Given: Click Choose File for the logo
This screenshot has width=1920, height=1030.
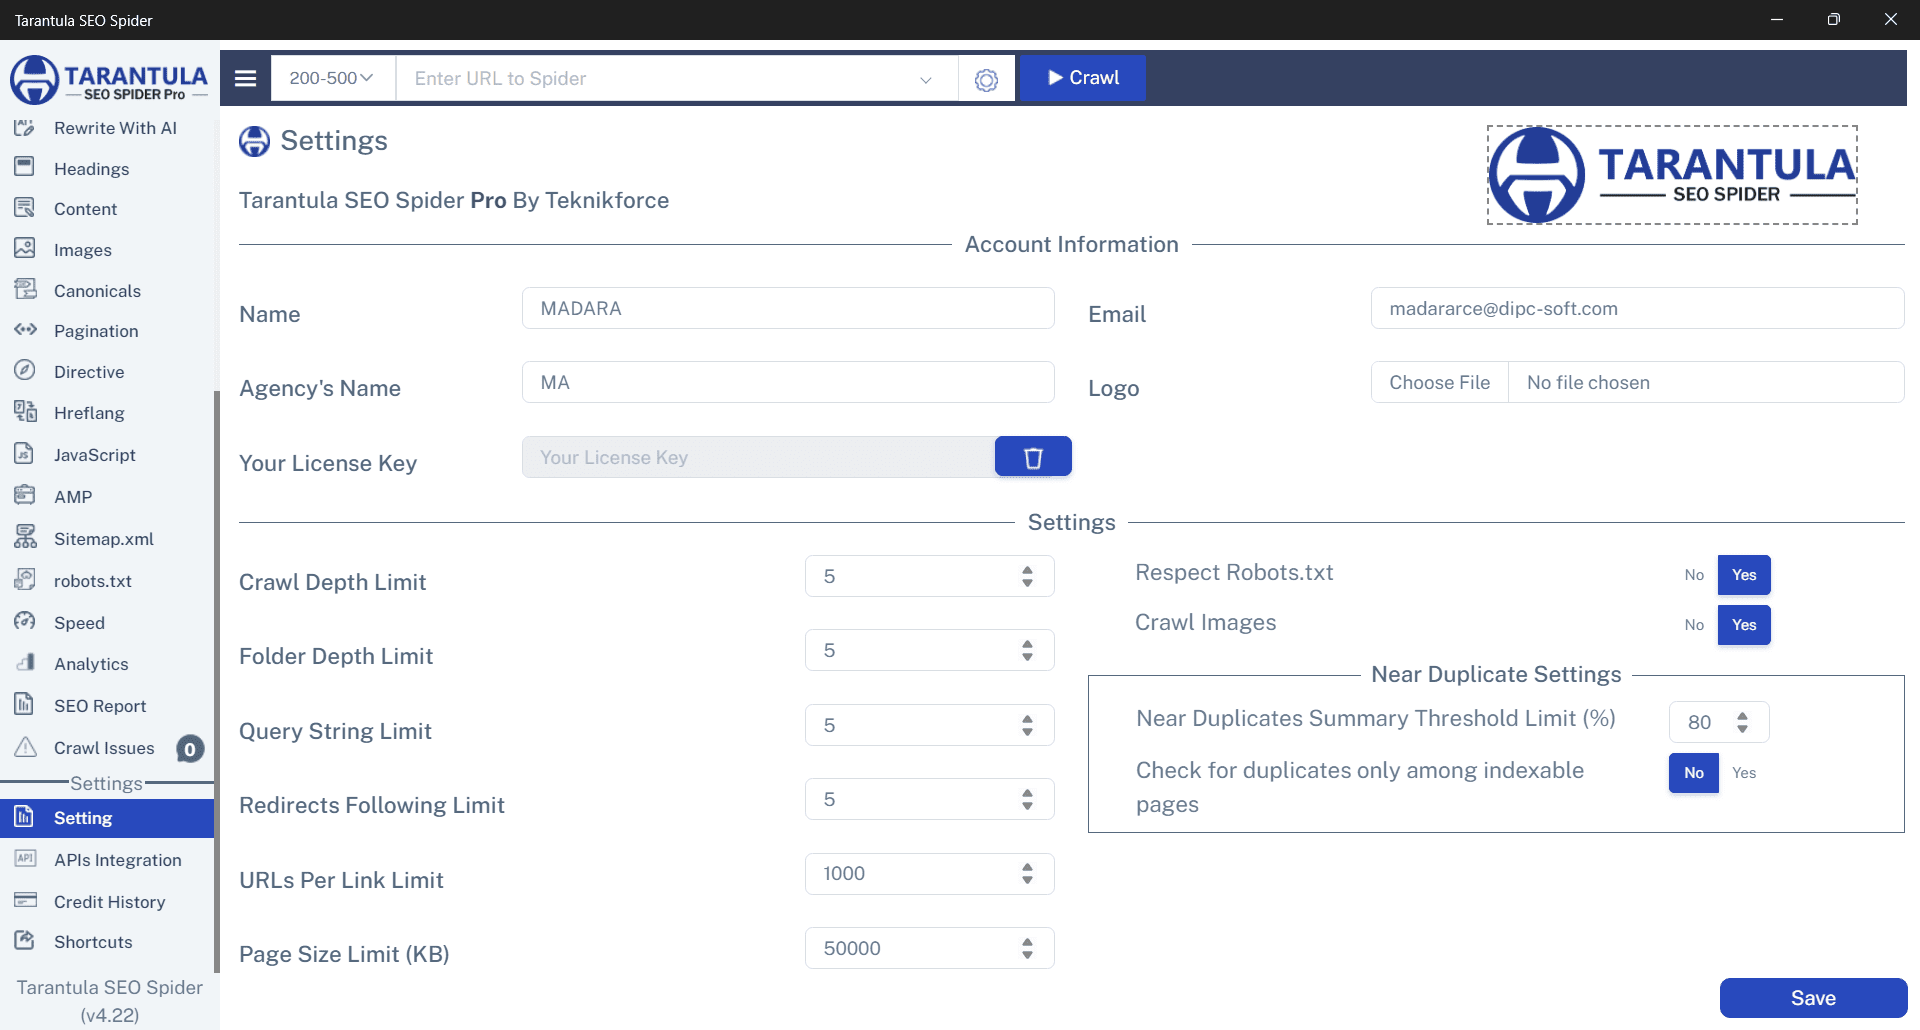Looking at the screenshot, I should 1439,383.
